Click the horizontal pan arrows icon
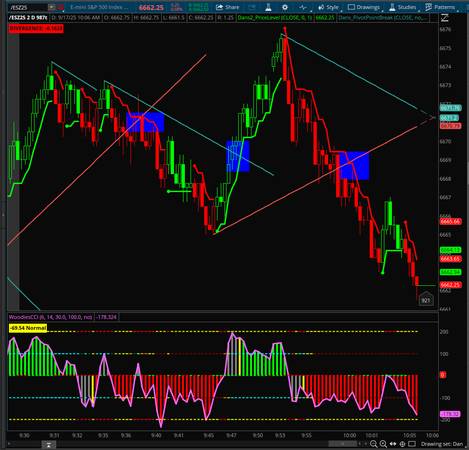 coord(393,444)
